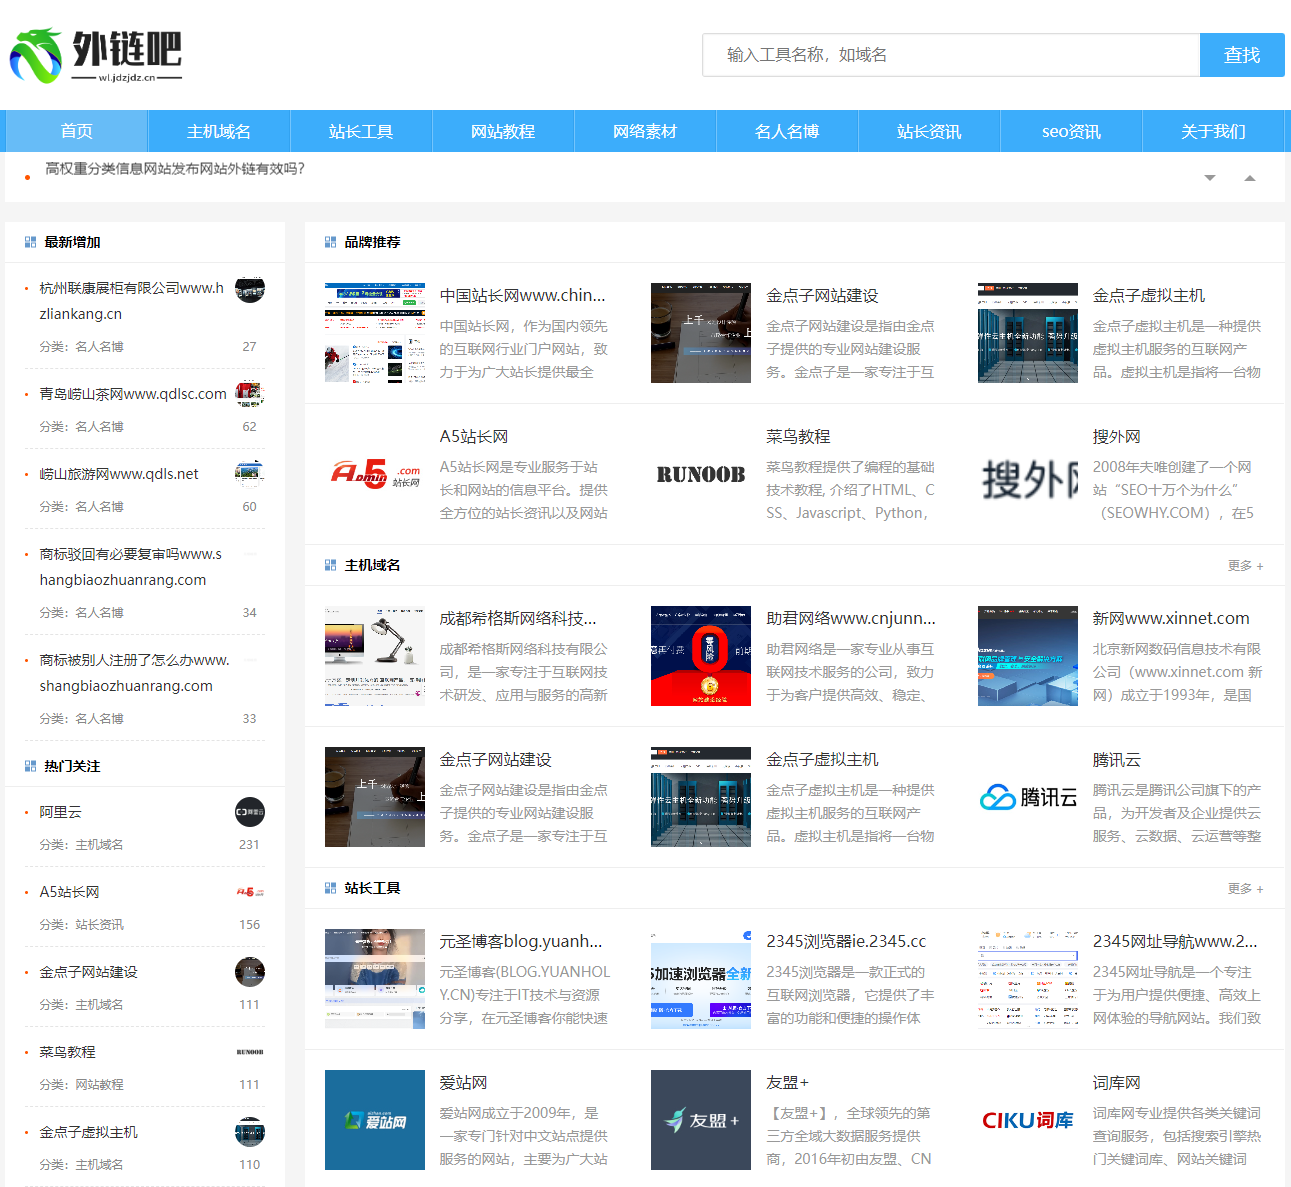Open 新网 thumbnail image
This screenshot has height=1187, width=1291.
pyautogui.click(x=1028, y=656)
